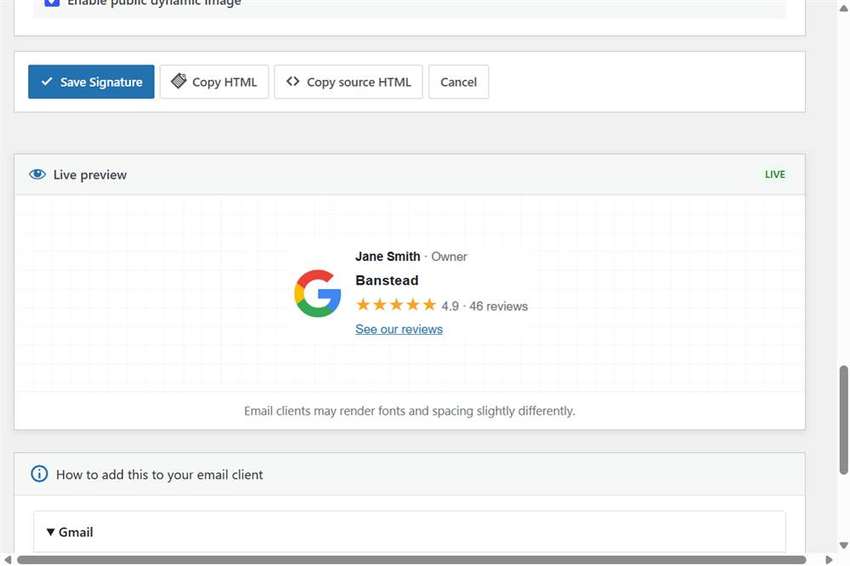Click the Owner job title text

[x=449, y=256]
